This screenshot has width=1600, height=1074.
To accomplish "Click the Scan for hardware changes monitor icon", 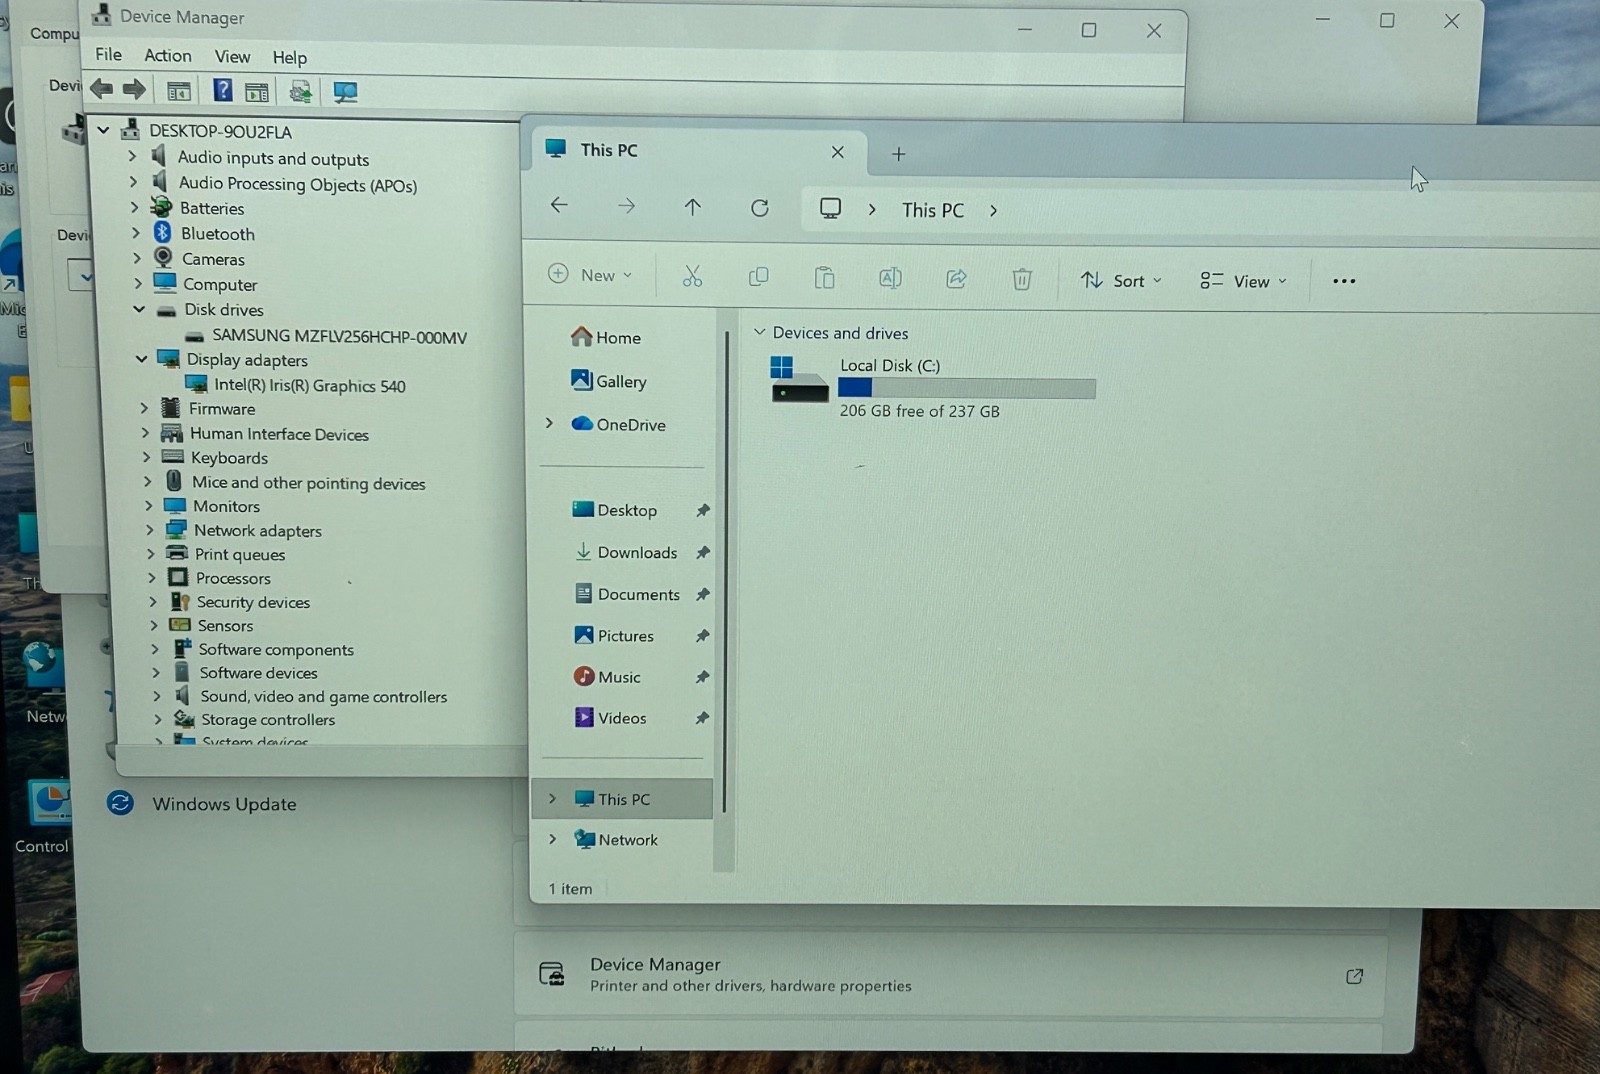I will [x=345, y=92].
